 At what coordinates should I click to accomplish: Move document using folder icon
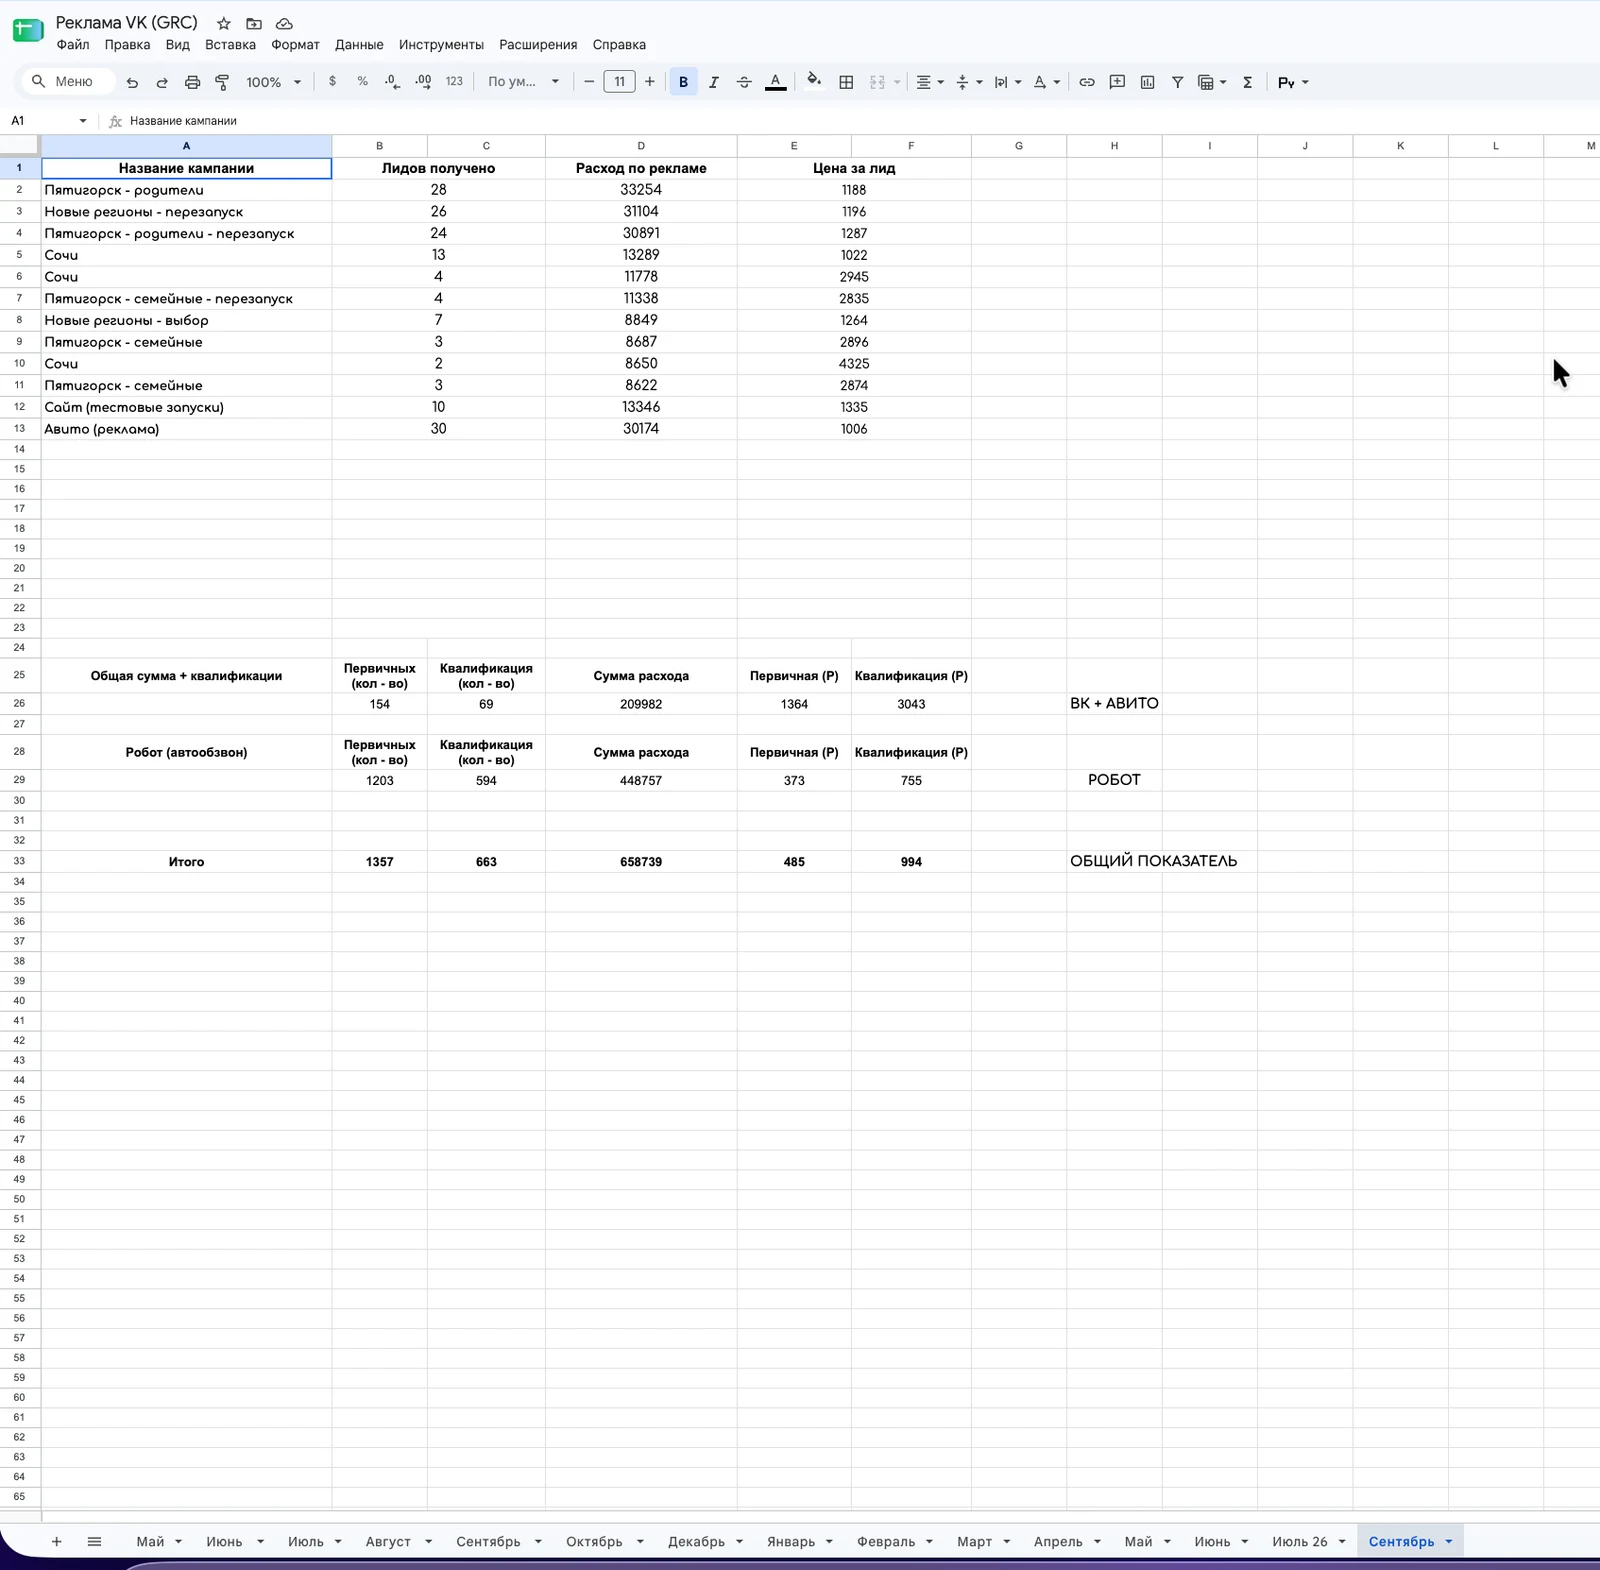(254, 23)
